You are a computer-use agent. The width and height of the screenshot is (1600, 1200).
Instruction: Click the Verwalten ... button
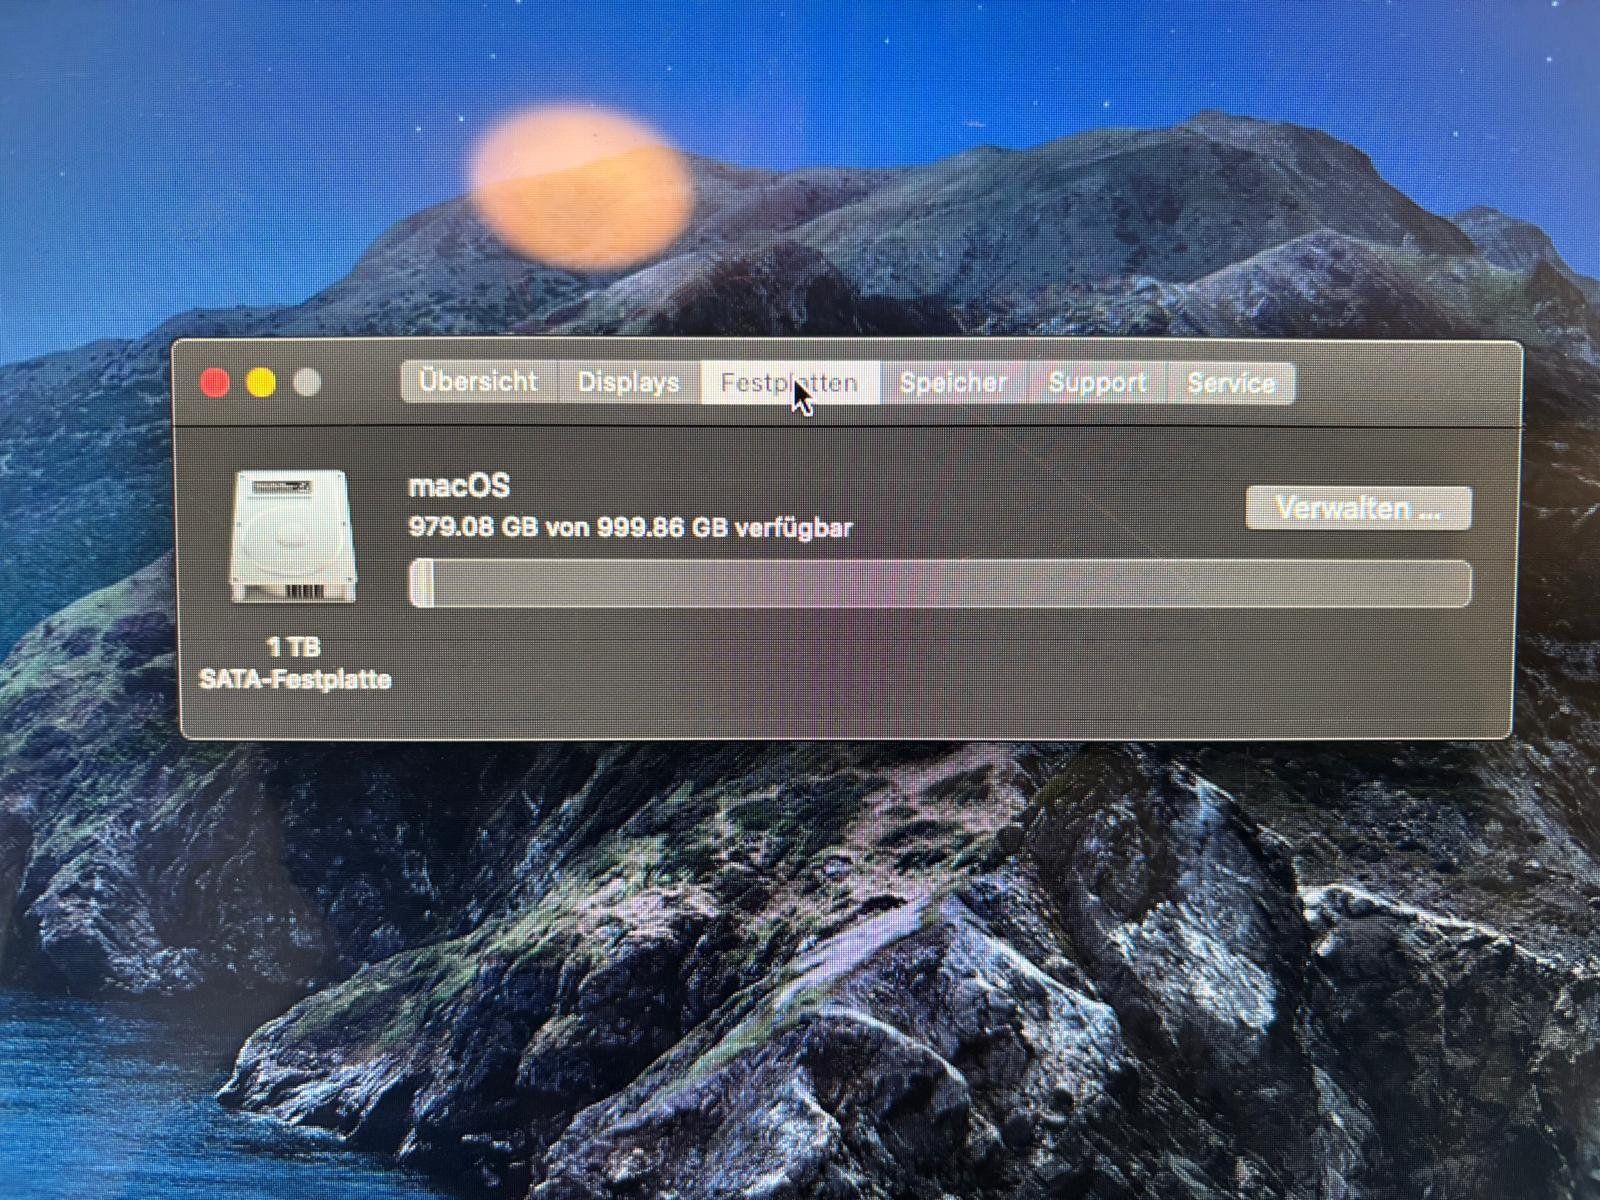point(1358,508)
